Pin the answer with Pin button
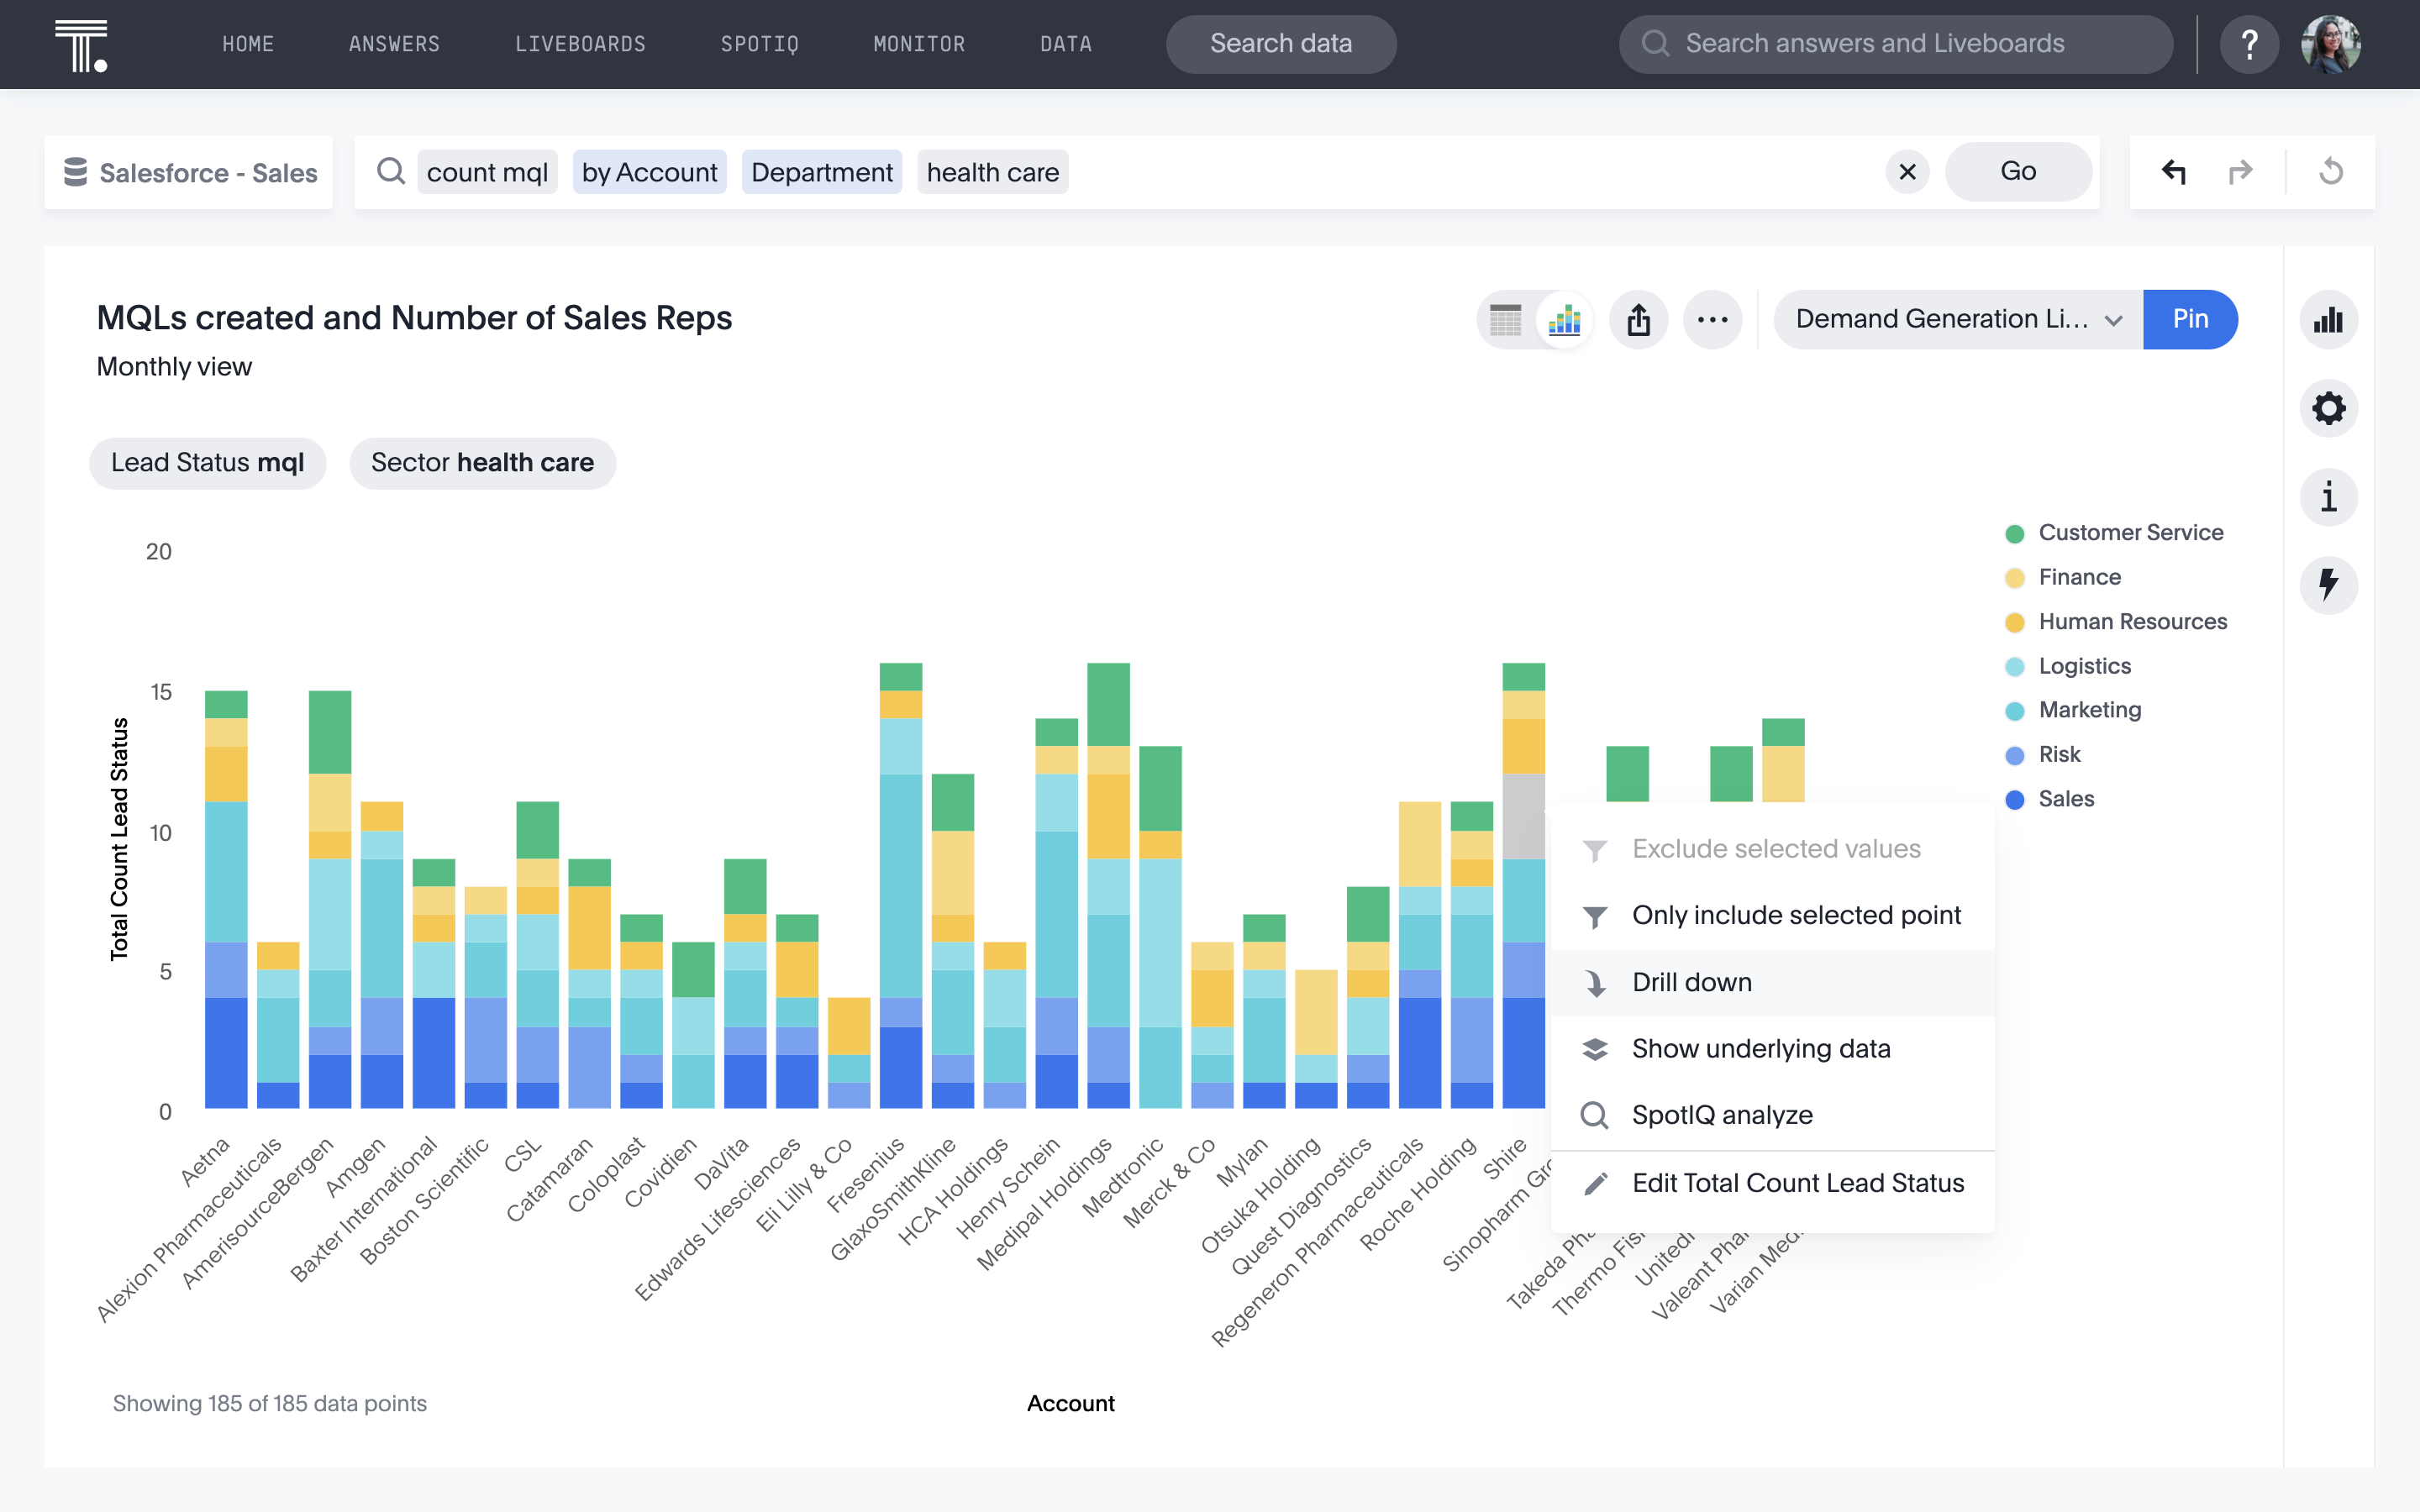The height and width of the screenshot is (1512, 2420). pos(2190,320)
